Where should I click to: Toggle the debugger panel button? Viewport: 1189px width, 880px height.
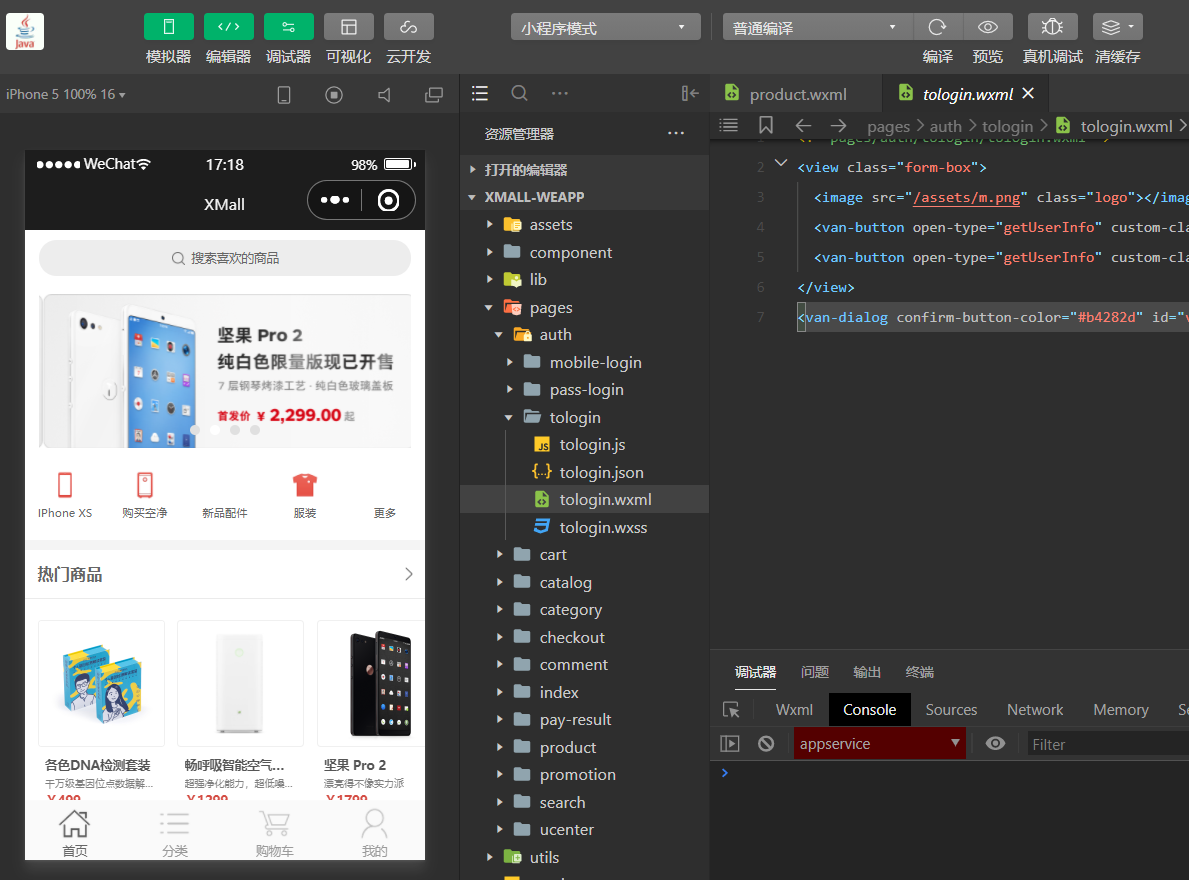pyautogui.click(x=288, y=27)
